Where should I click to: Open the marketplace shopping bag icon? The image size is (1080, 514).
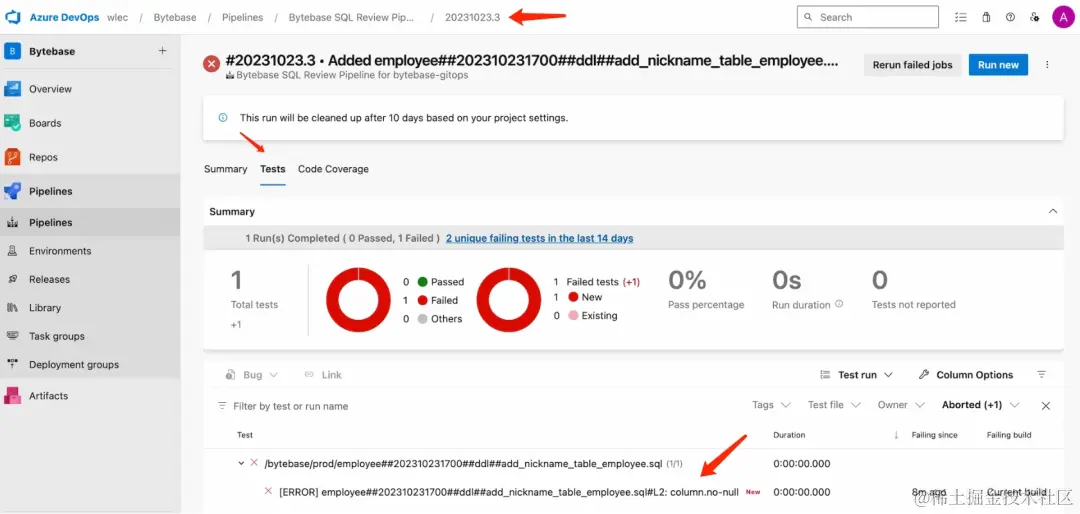tap(986, 17)
